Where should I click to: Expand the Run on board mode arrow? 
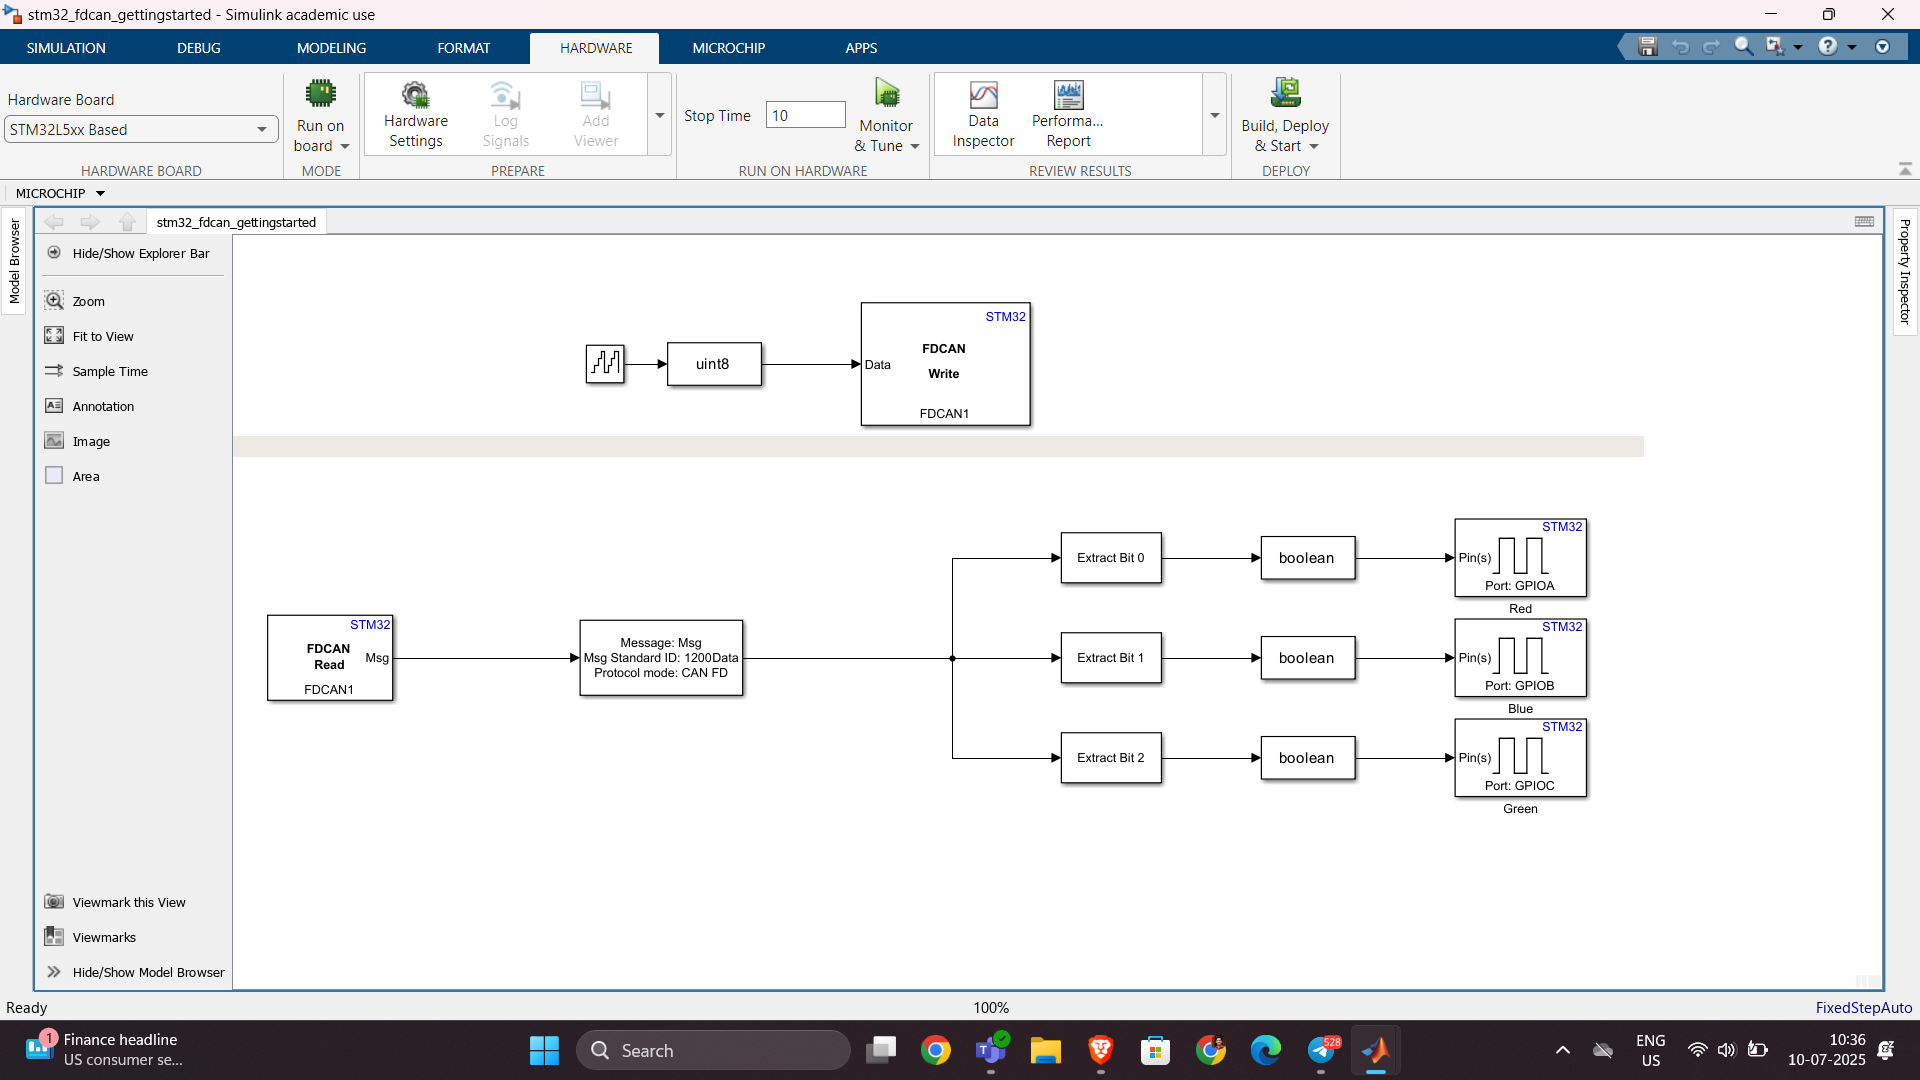pyautogui.click(x=345, y=147)
